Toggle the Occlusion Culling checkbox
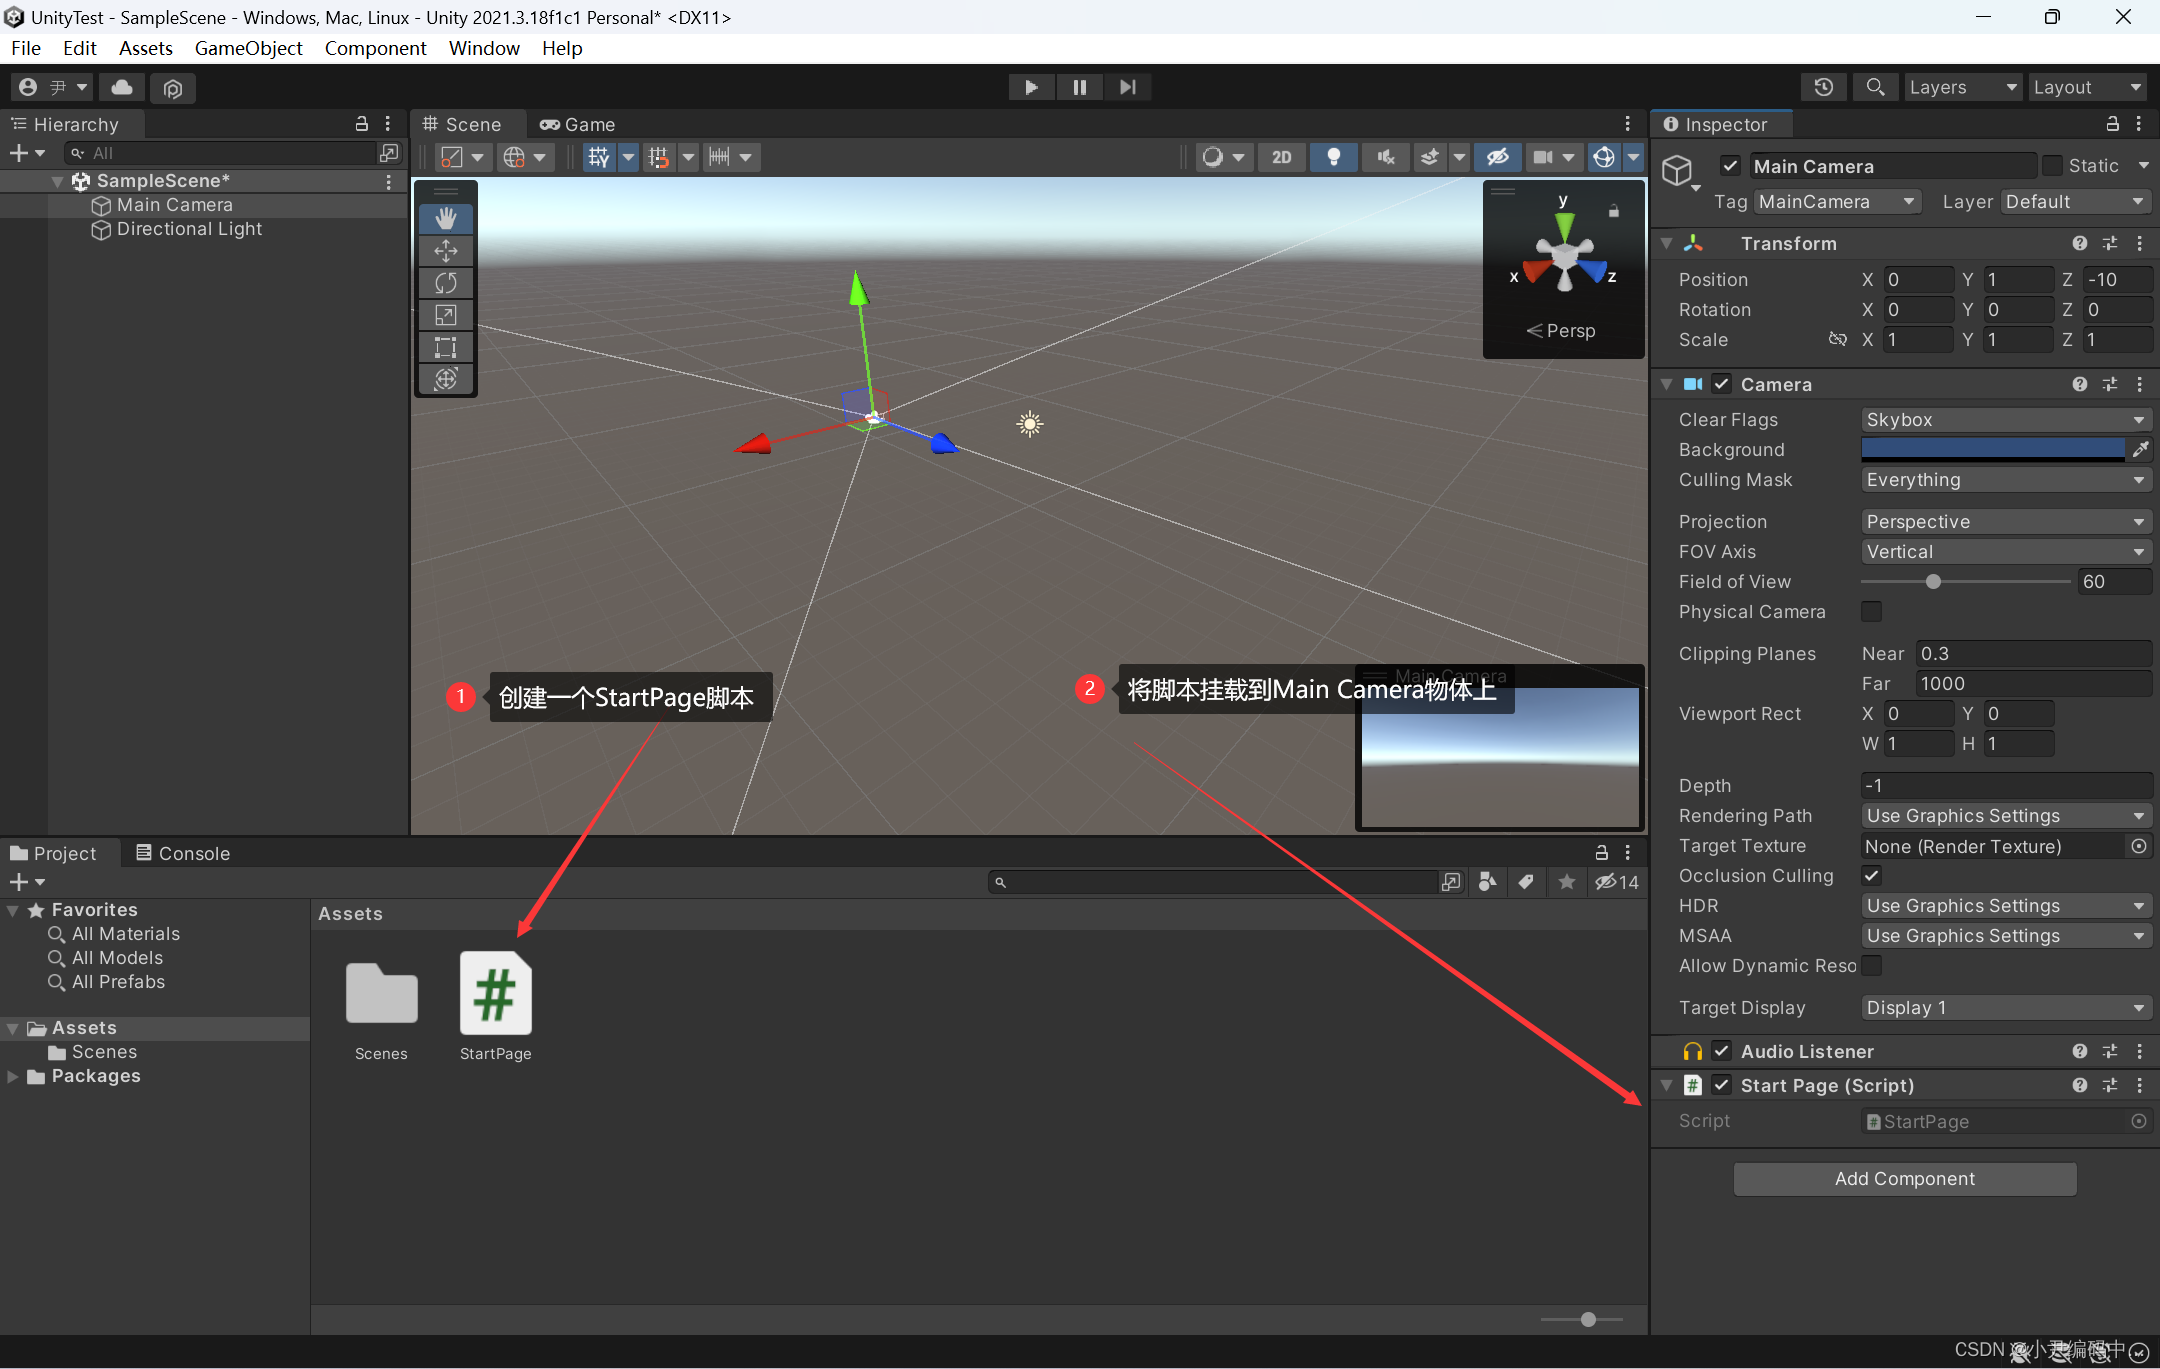 [1871, 875]
